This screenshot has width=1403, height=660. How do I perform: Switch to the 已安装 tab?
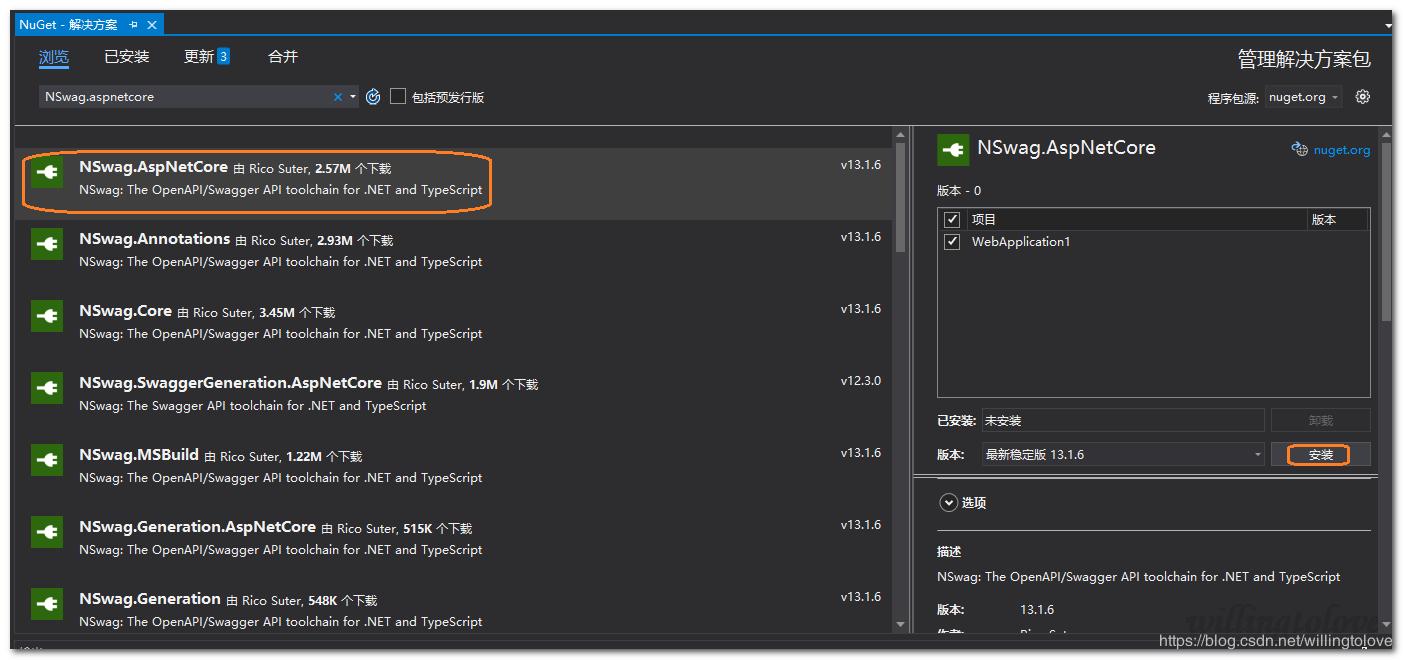coord(126,57)
